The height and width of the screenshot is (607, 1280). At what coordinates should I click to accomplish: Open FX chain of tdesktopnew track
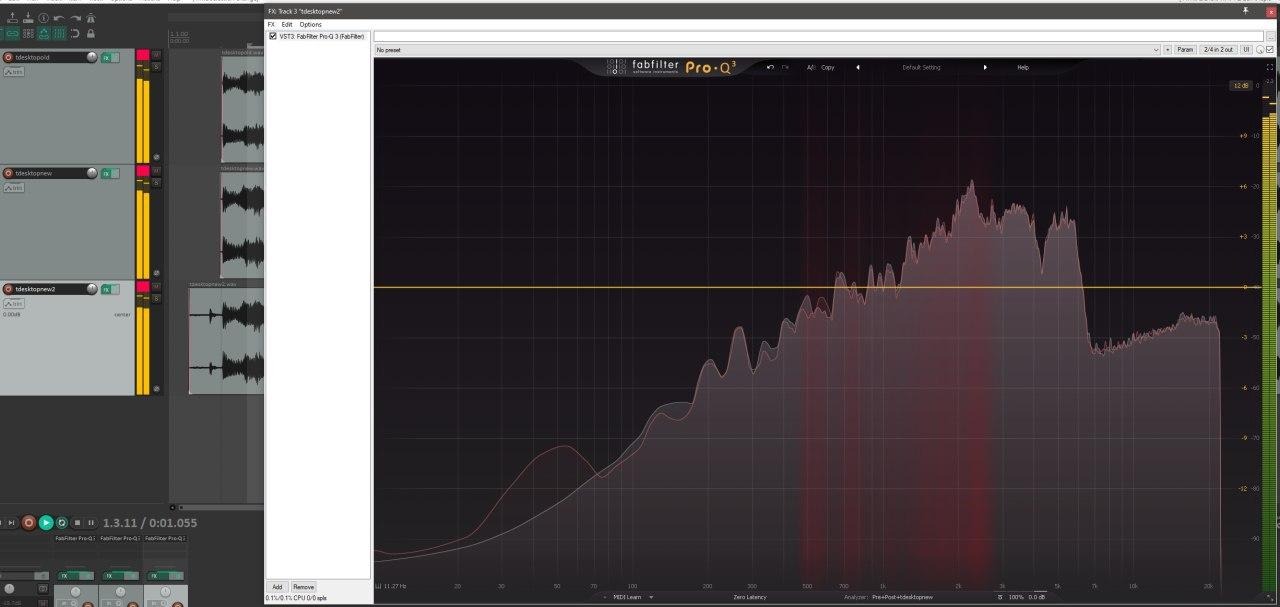106,173
